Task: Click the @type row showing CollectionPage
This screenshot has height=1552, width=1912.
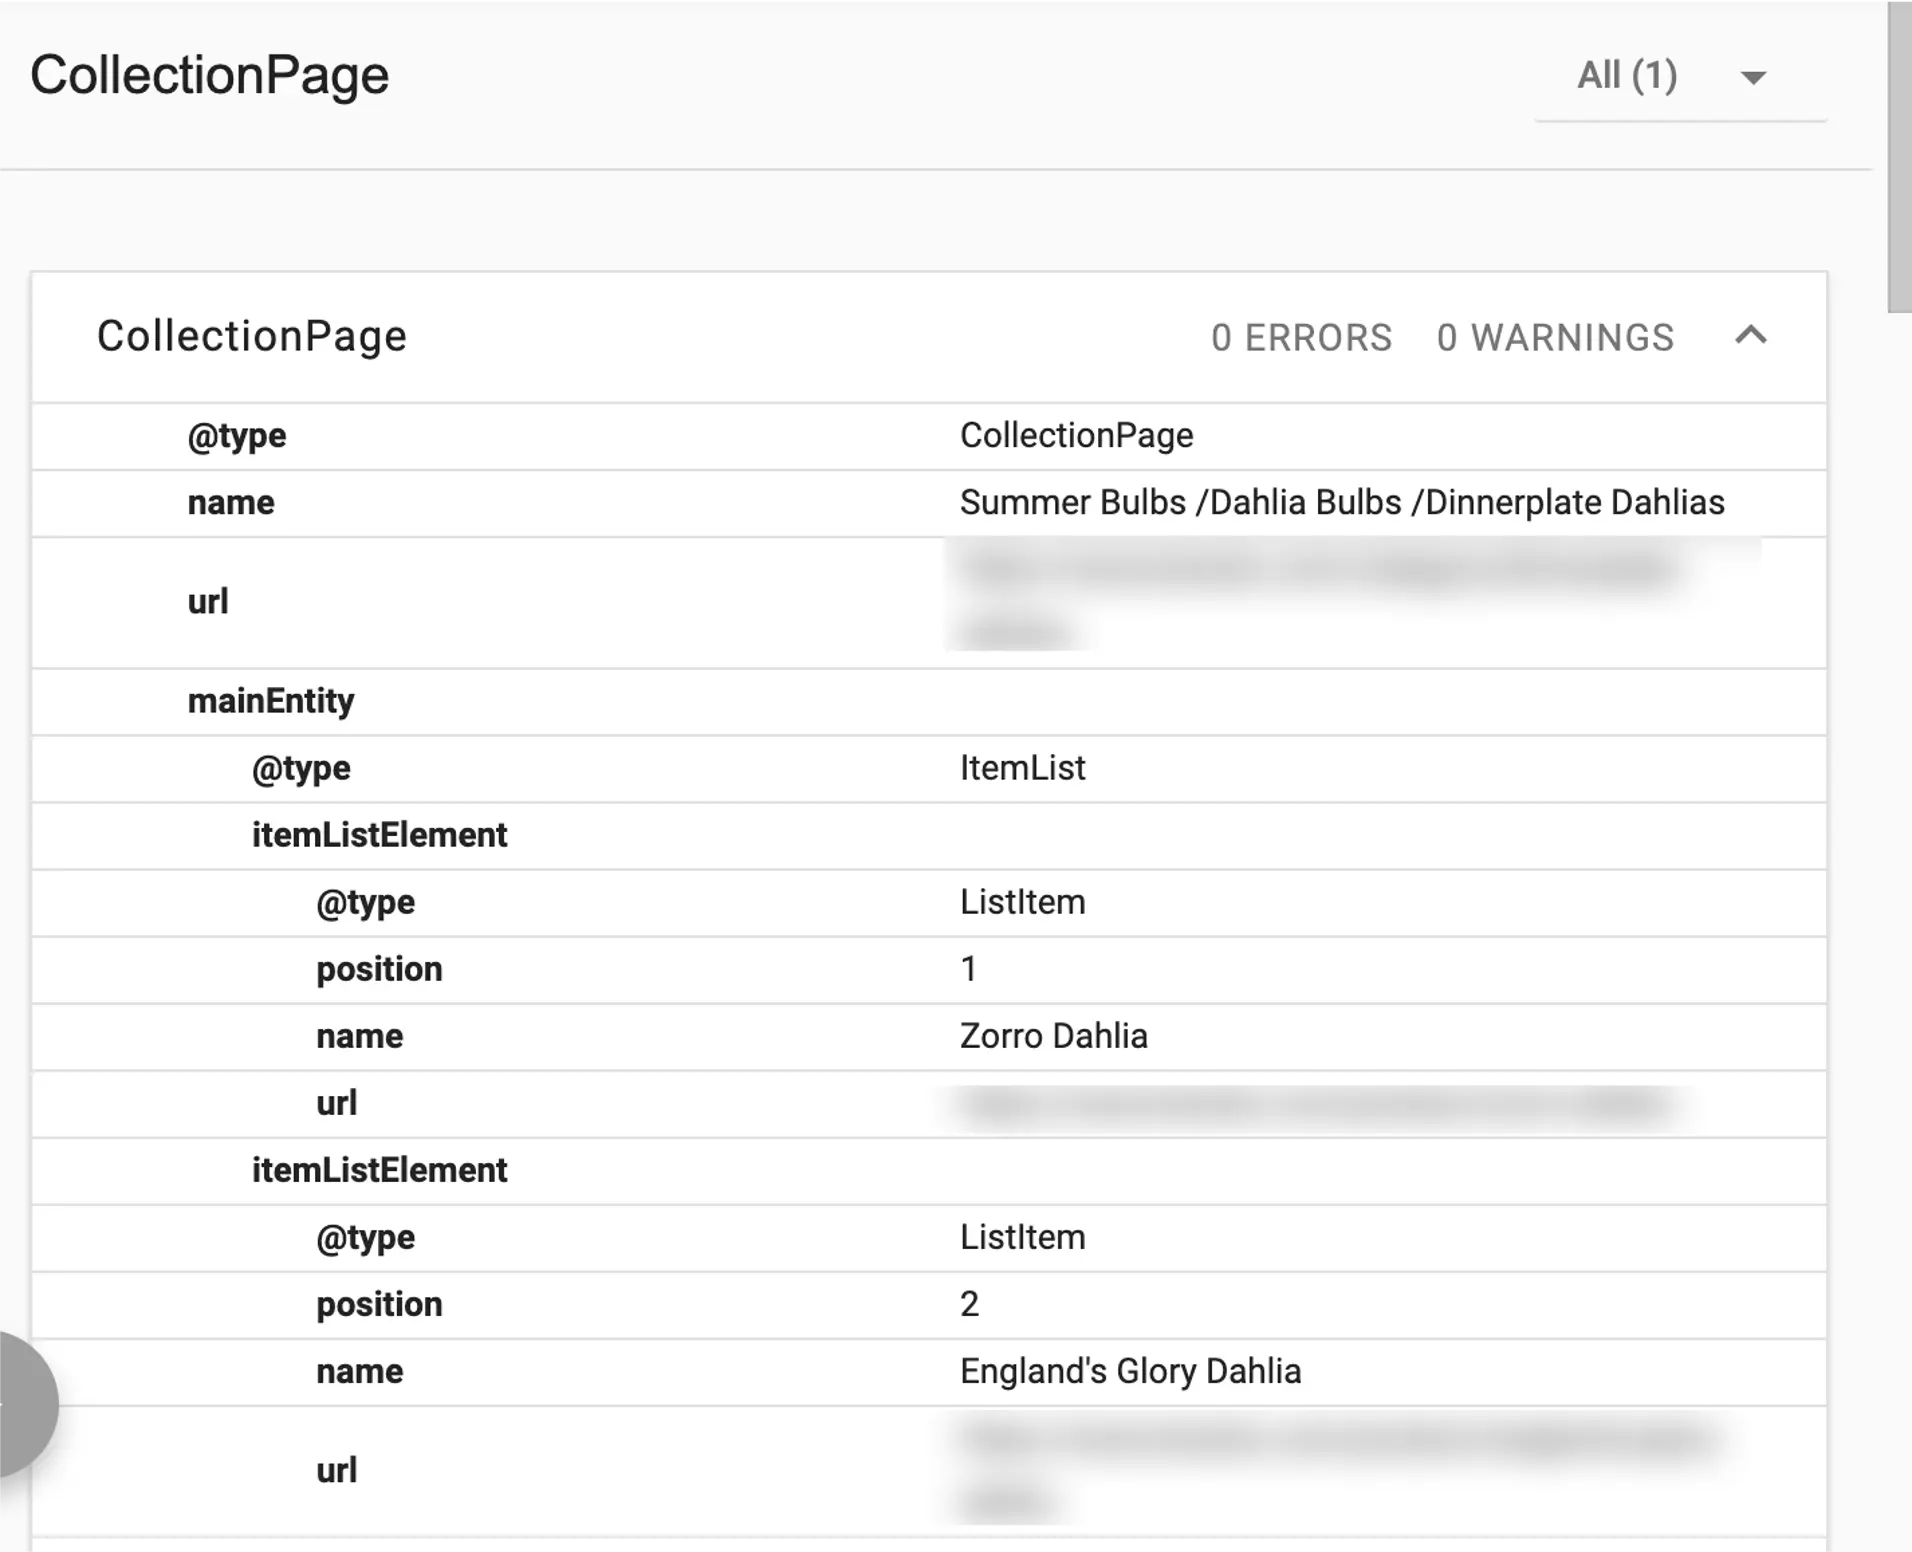Action: (x=1076, y=435)
